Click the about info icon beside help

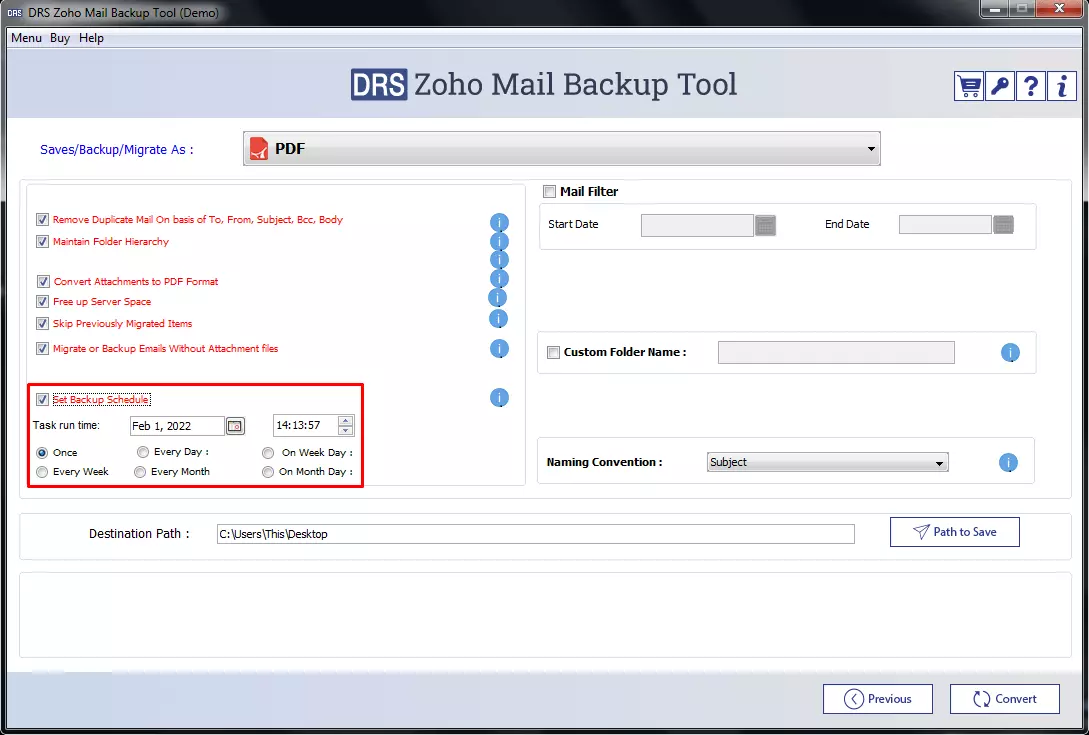pyautogui.click(x=1062, y=86)
